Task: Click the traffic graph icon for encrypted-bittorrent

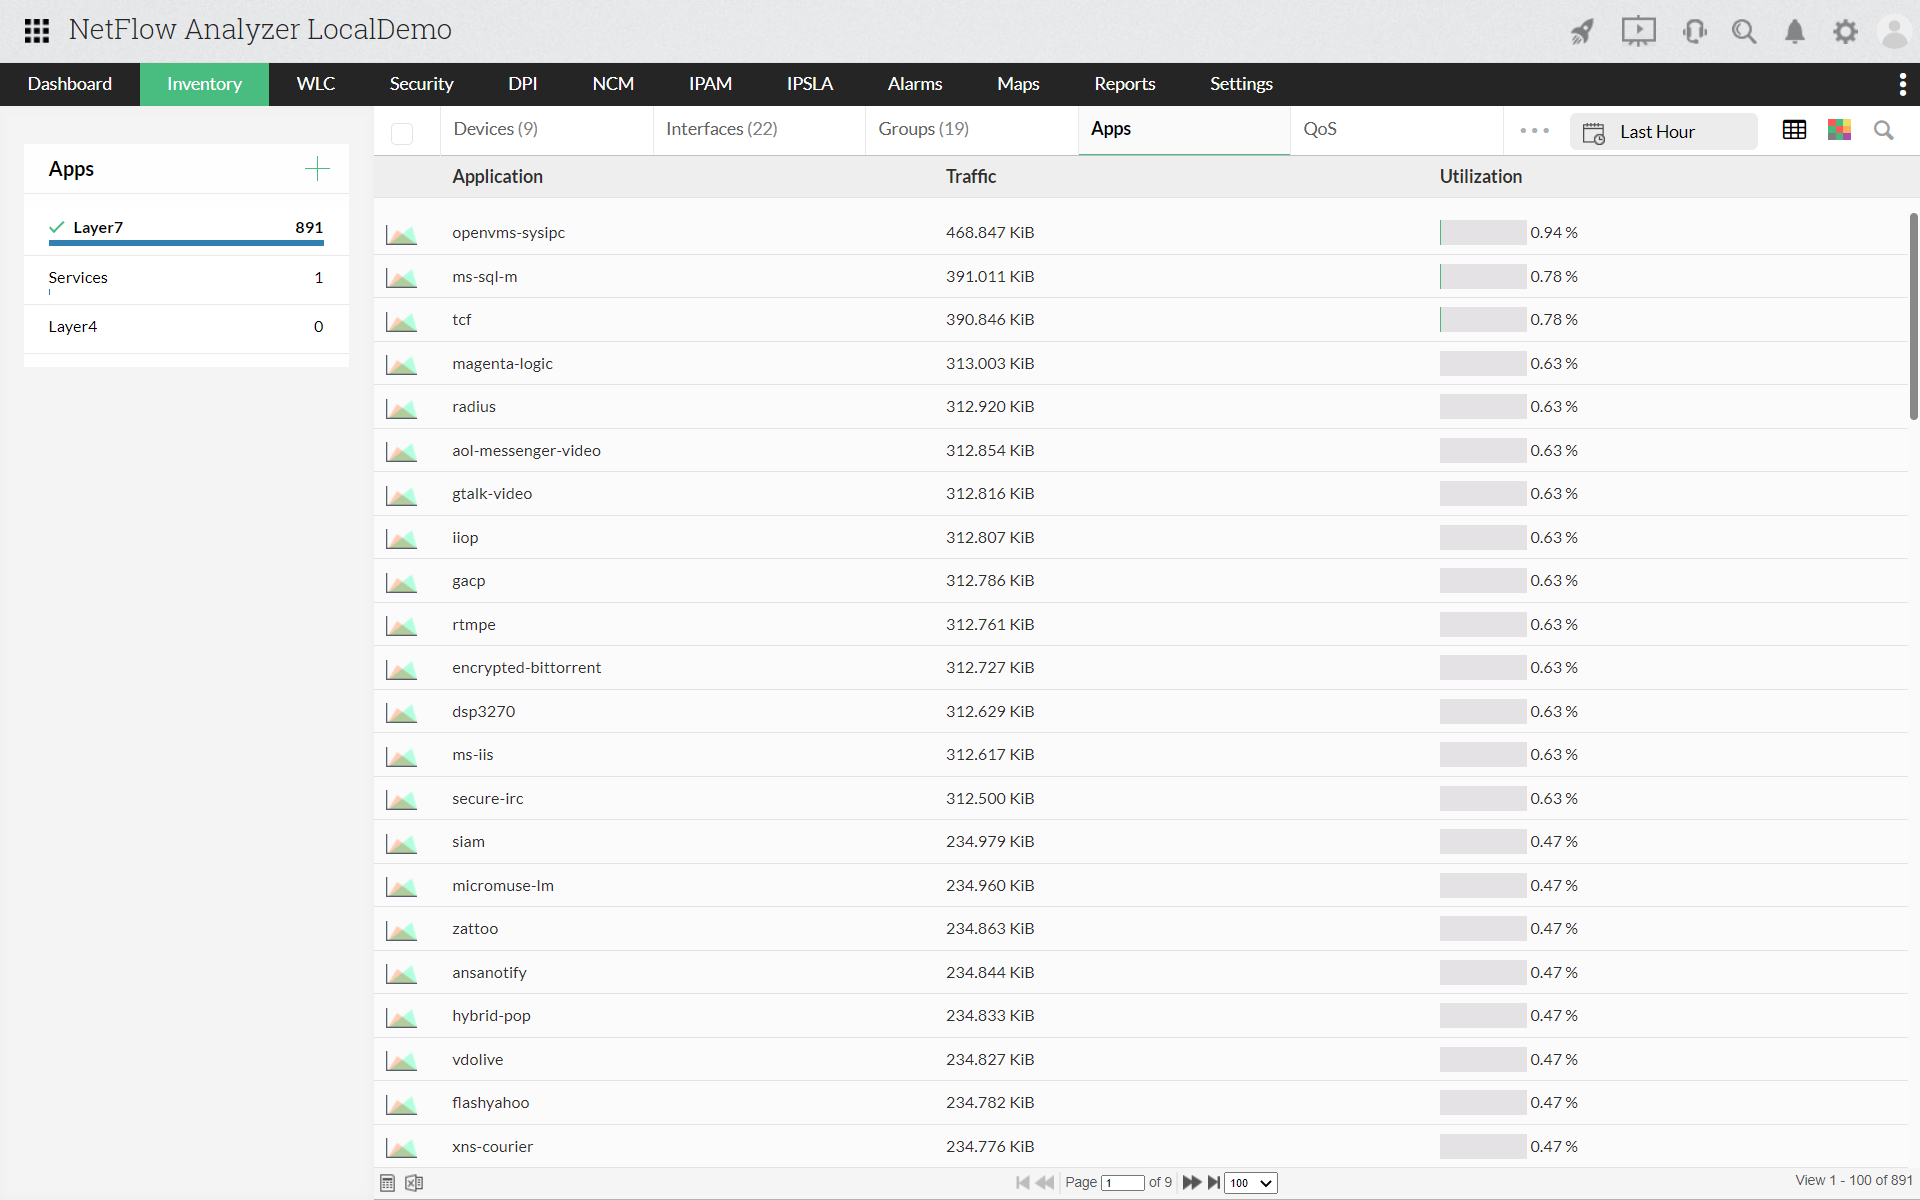Action: coord(401,666)
